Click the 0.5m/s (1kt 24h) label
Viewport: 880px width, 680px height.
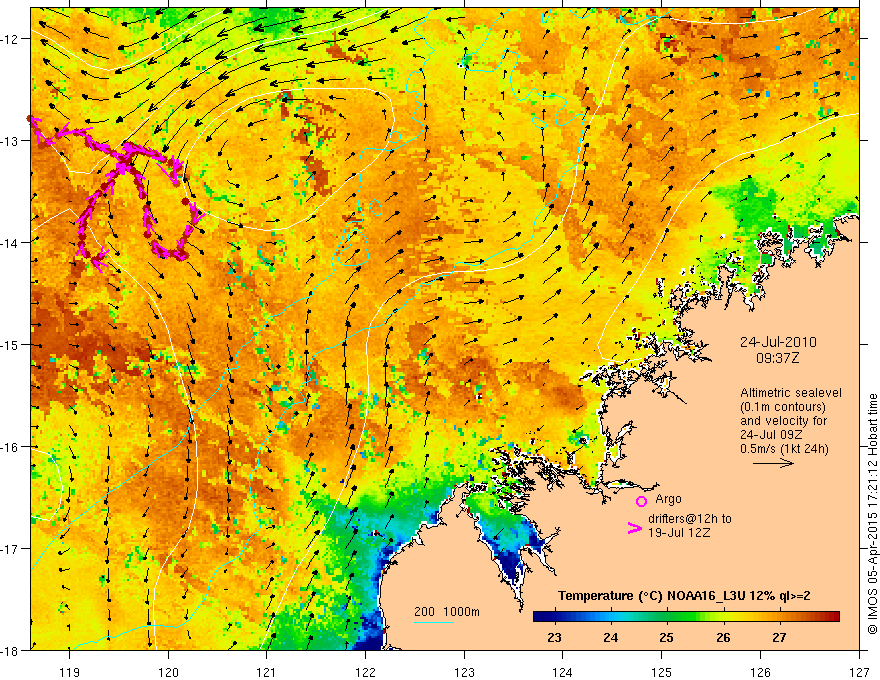click(x=784, y=449)
